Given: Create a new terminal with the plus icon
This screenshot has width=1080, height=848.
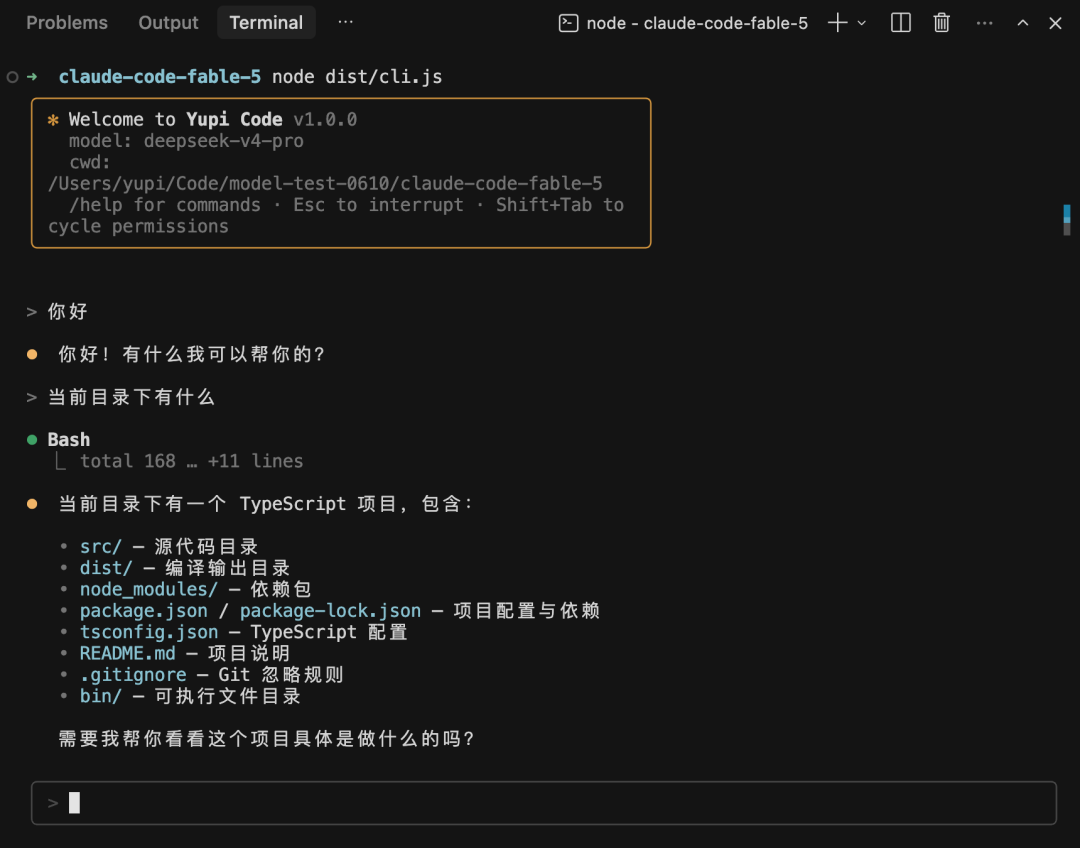Looking at the screenshot, I should tap(837, 23).
